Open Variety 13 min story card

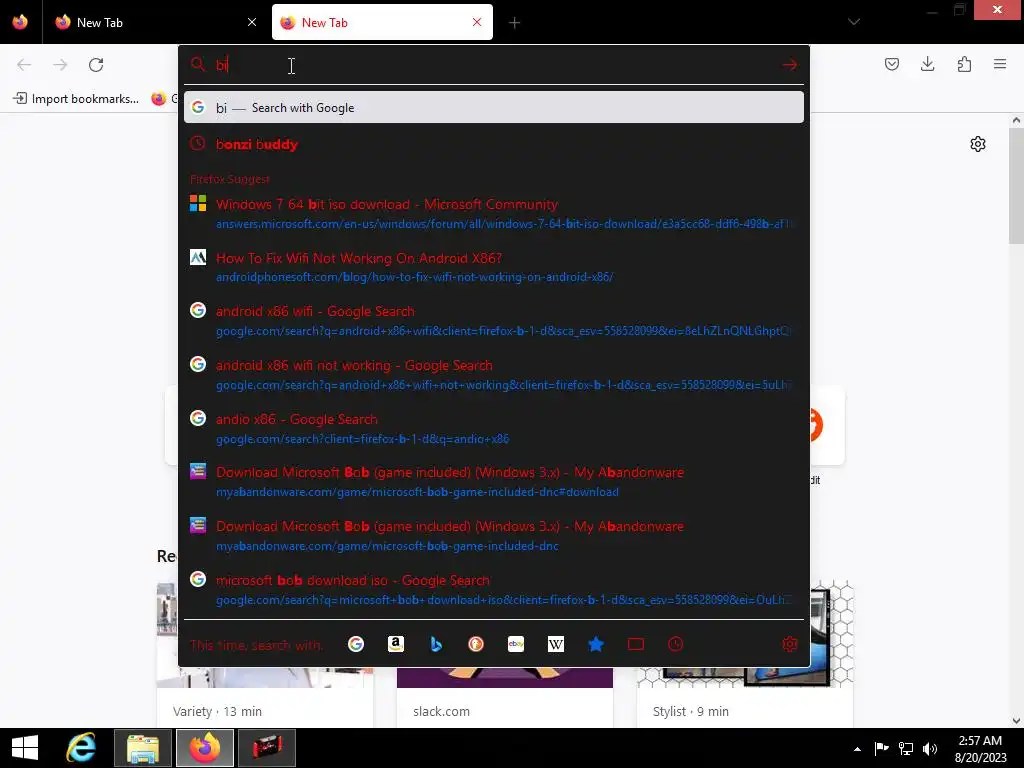(x=264, y=697)
